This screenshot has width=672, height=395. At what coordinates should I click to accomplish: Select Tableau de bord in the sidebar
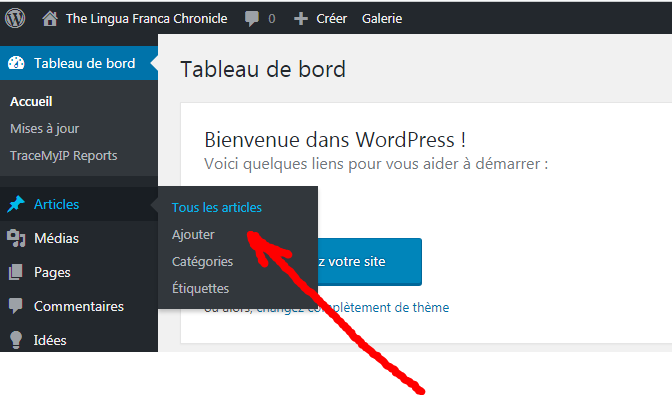tap(84, 63)
